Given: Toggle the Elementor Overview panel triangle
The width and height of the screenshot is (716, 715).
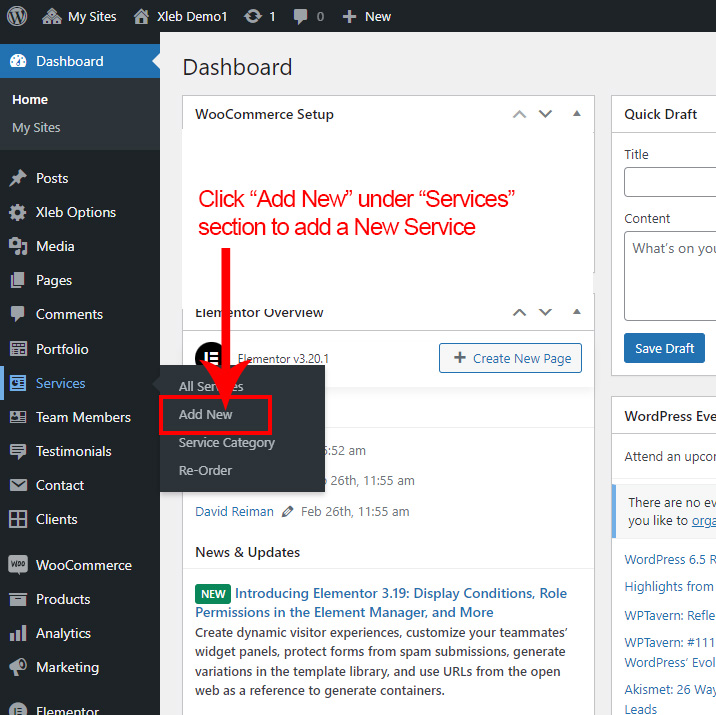Looking at the screenshot, I should 576,312.
